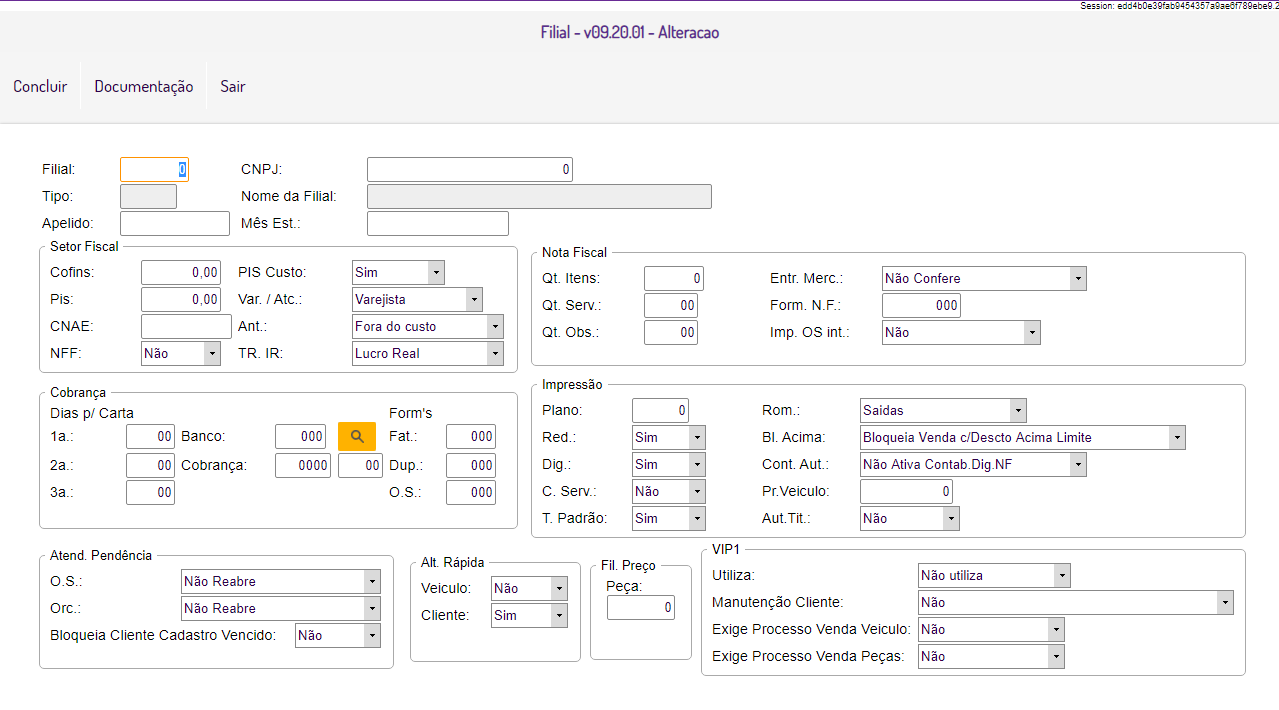Click the Tipo field

[148, 196]
